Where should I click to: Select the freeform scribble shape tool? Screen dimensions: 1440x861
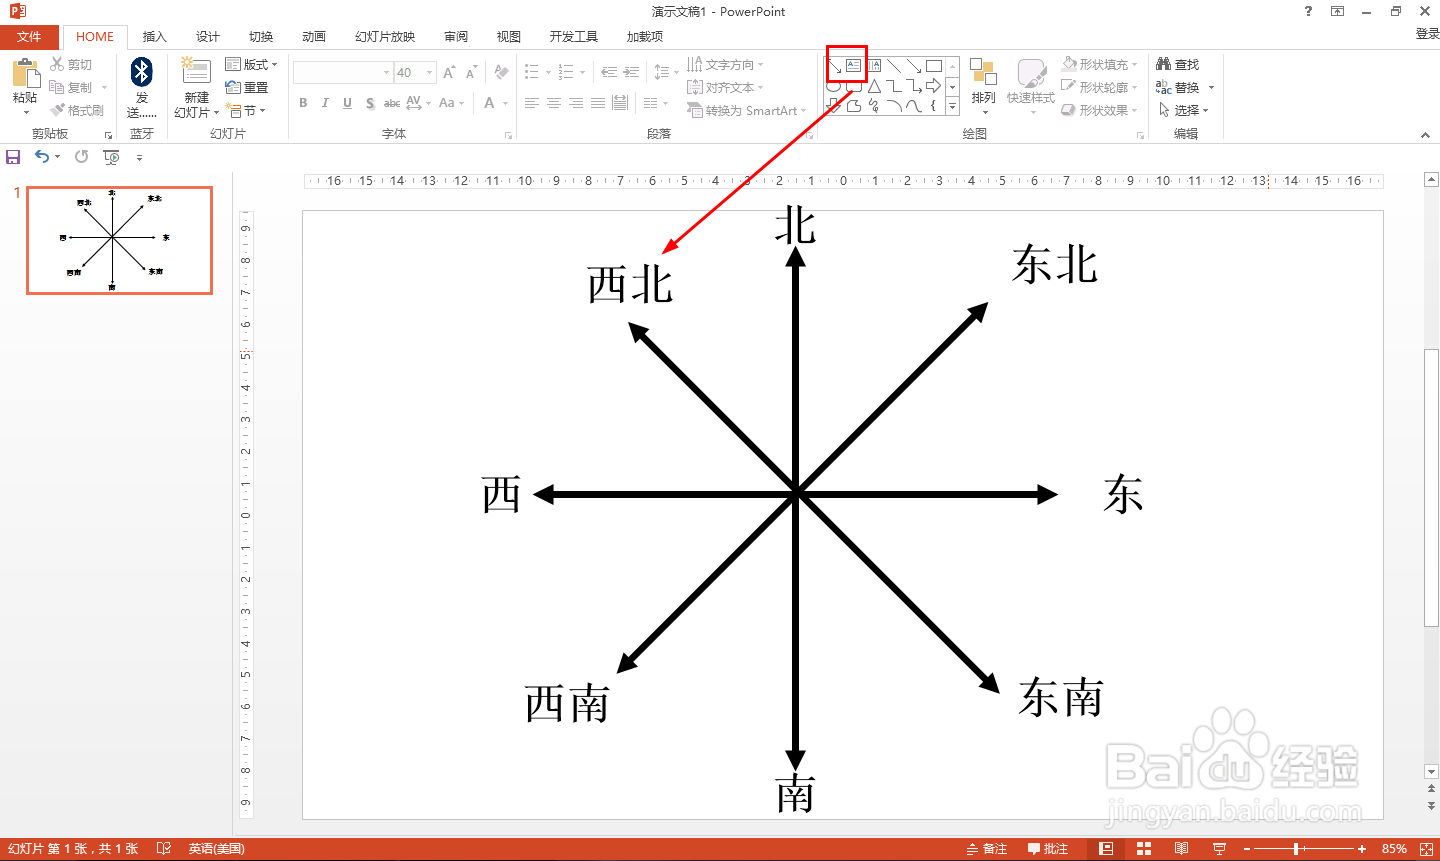coord(872,107)
